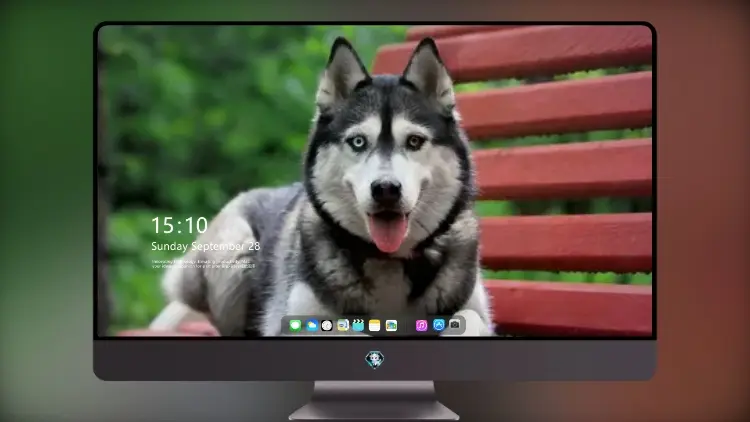The image size is (750, 422).
Task: Open the Weather app in the dock
Action: point(311,326)
